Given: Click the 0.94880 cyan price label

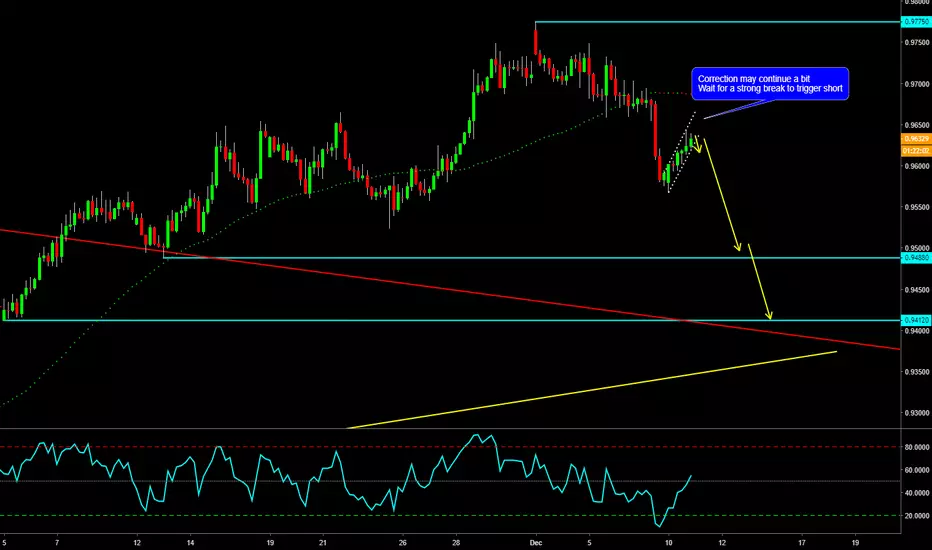Looking at the screenshot, I should coord(916,258).
